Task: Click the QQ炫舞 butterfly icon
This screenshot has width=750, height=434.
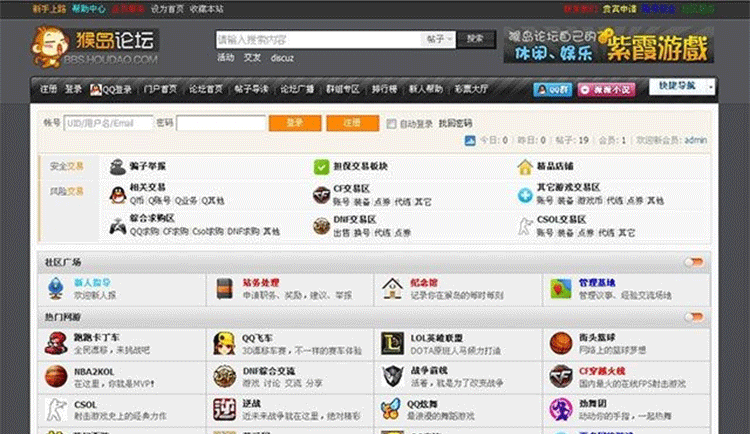Action: (x=390, y=410)
